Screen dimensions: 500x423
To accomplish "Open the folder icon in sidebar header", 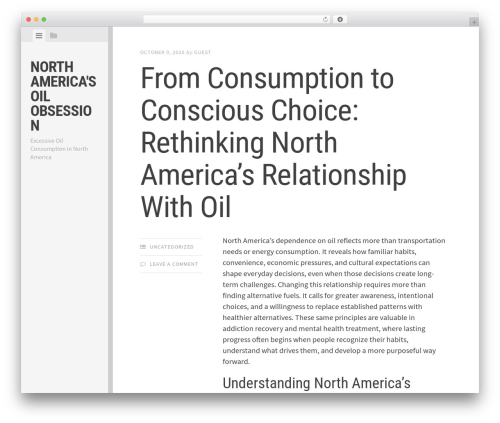I will pyautogui.click(x=53, y=35).
